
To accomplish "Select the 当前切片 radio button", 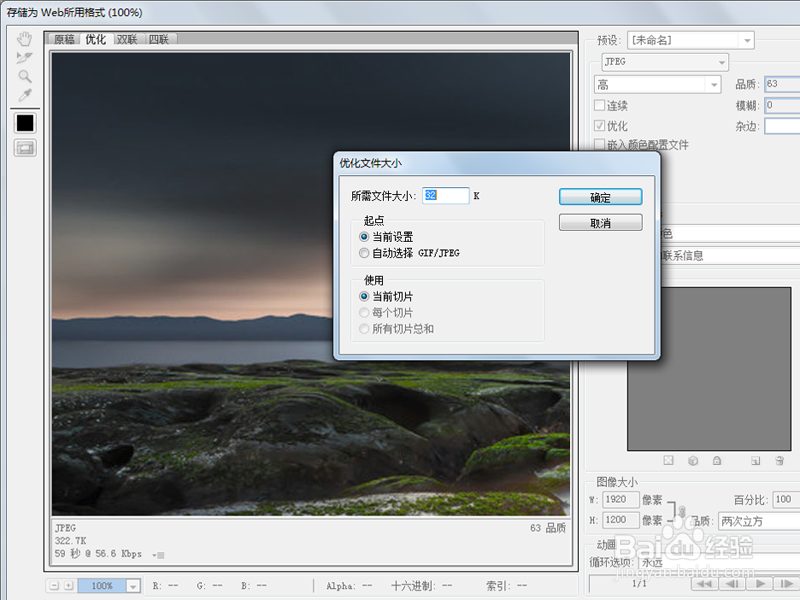I will pos(364,296).
